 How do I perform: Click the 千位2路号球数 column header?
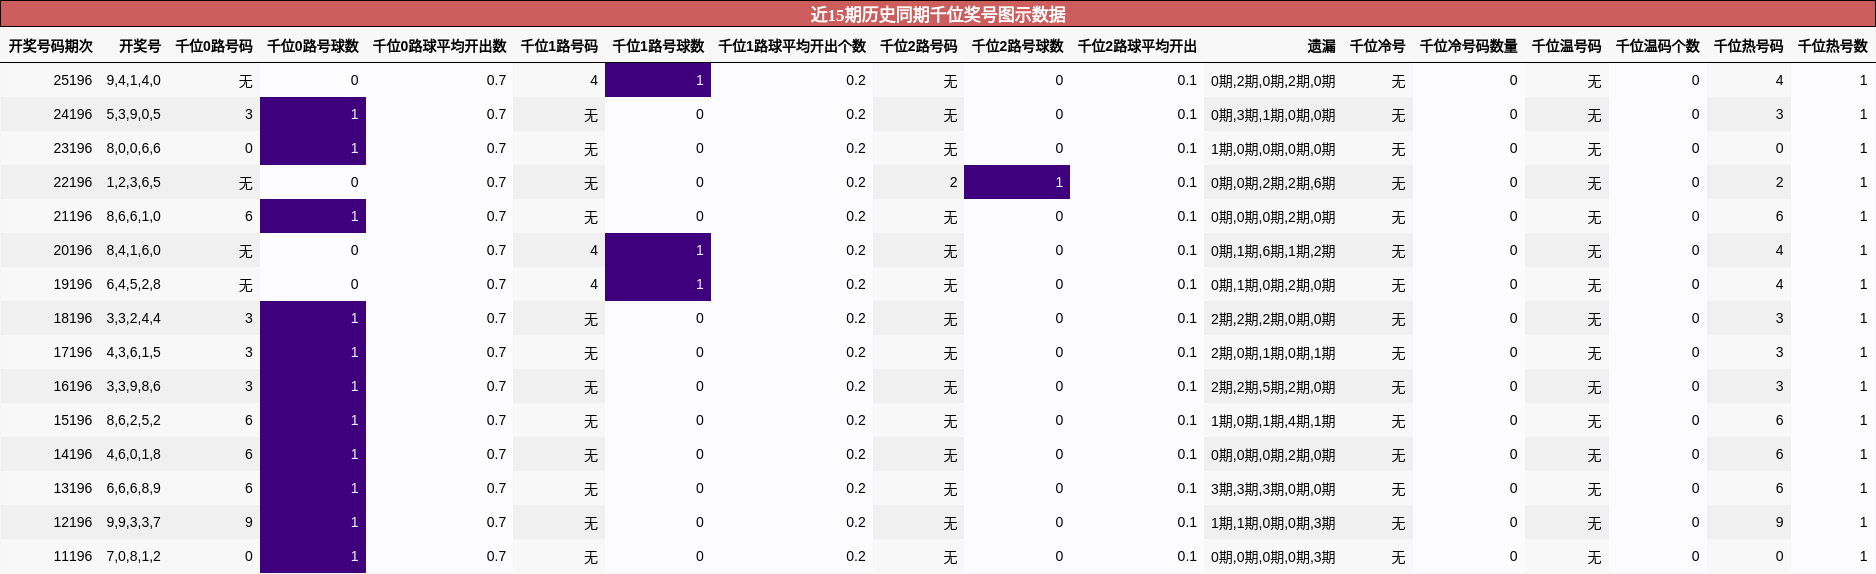point(1017,46)
